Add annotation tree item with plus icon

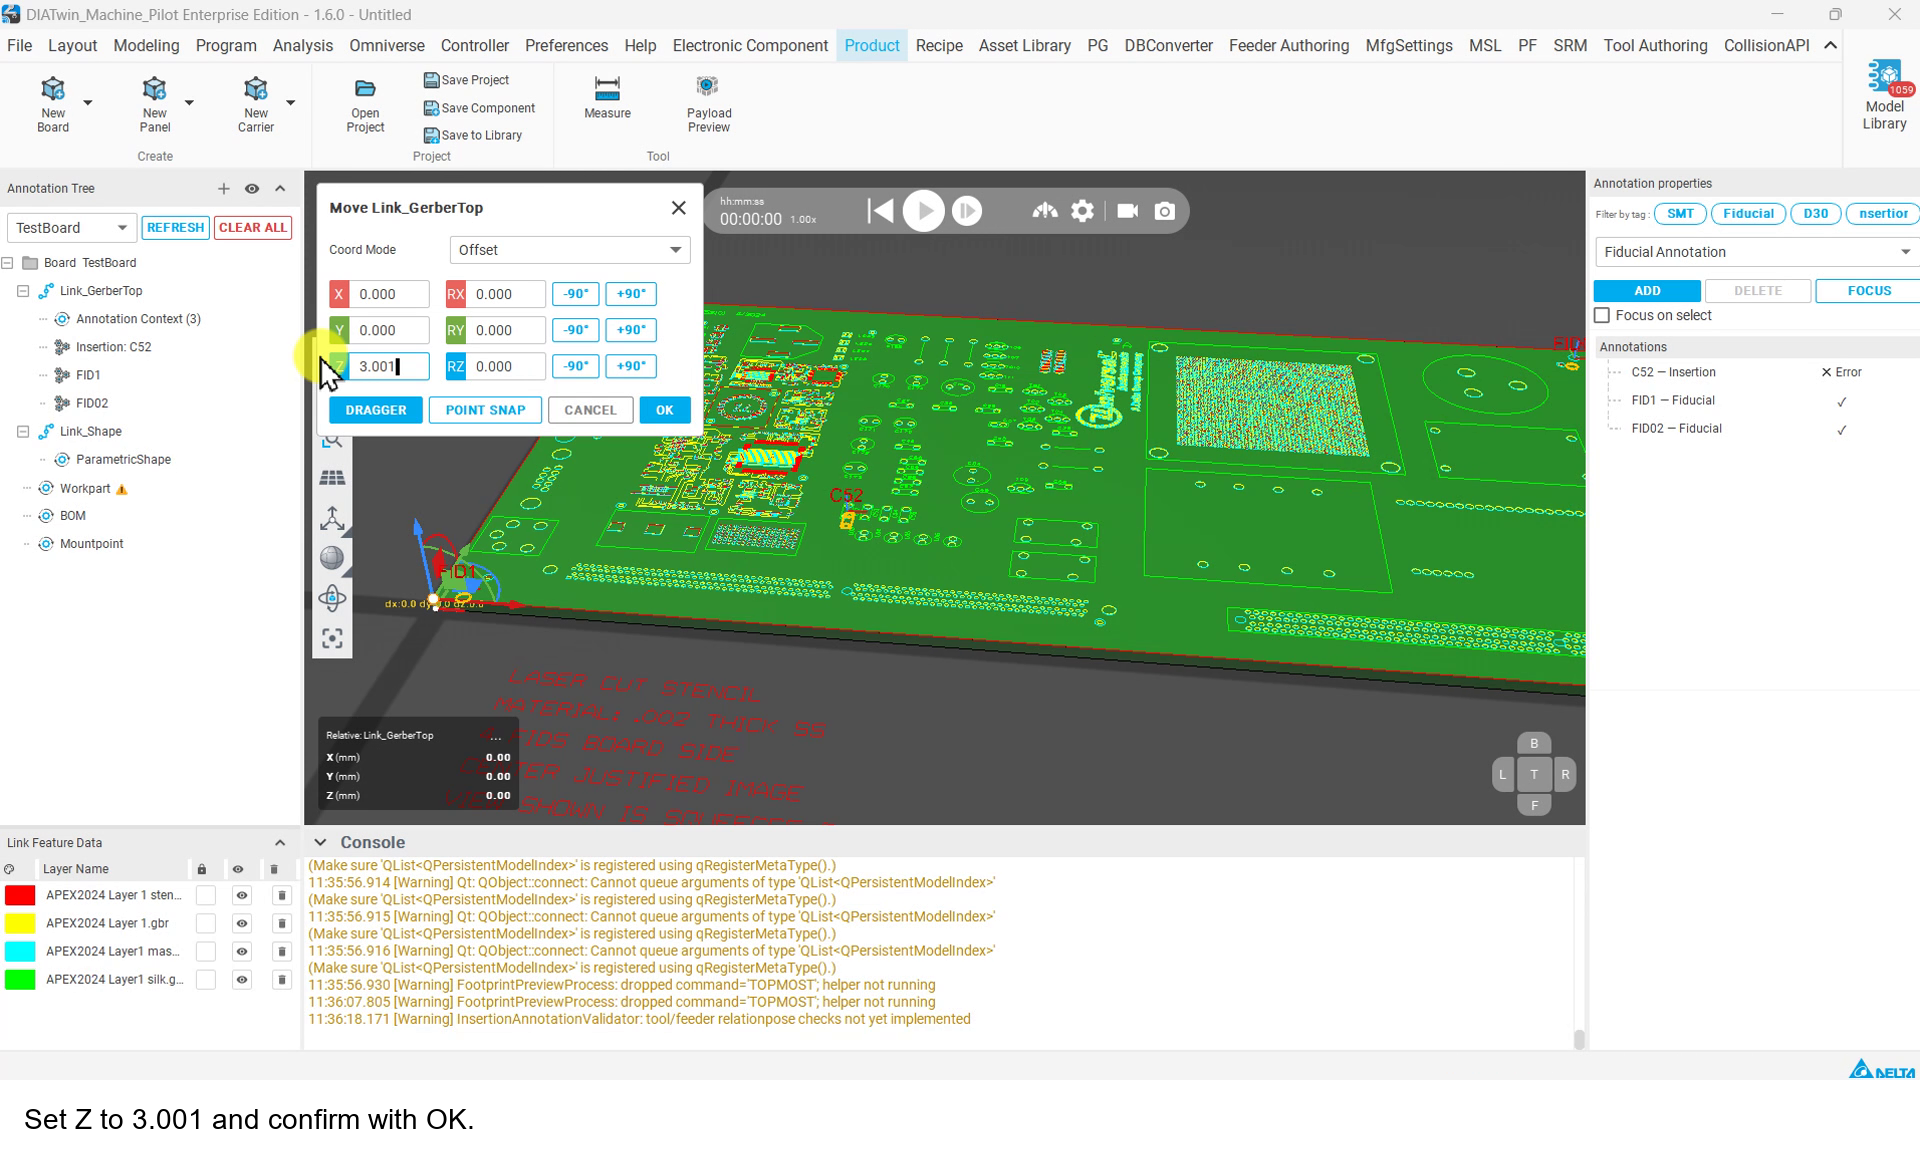[x=223, y=189]
